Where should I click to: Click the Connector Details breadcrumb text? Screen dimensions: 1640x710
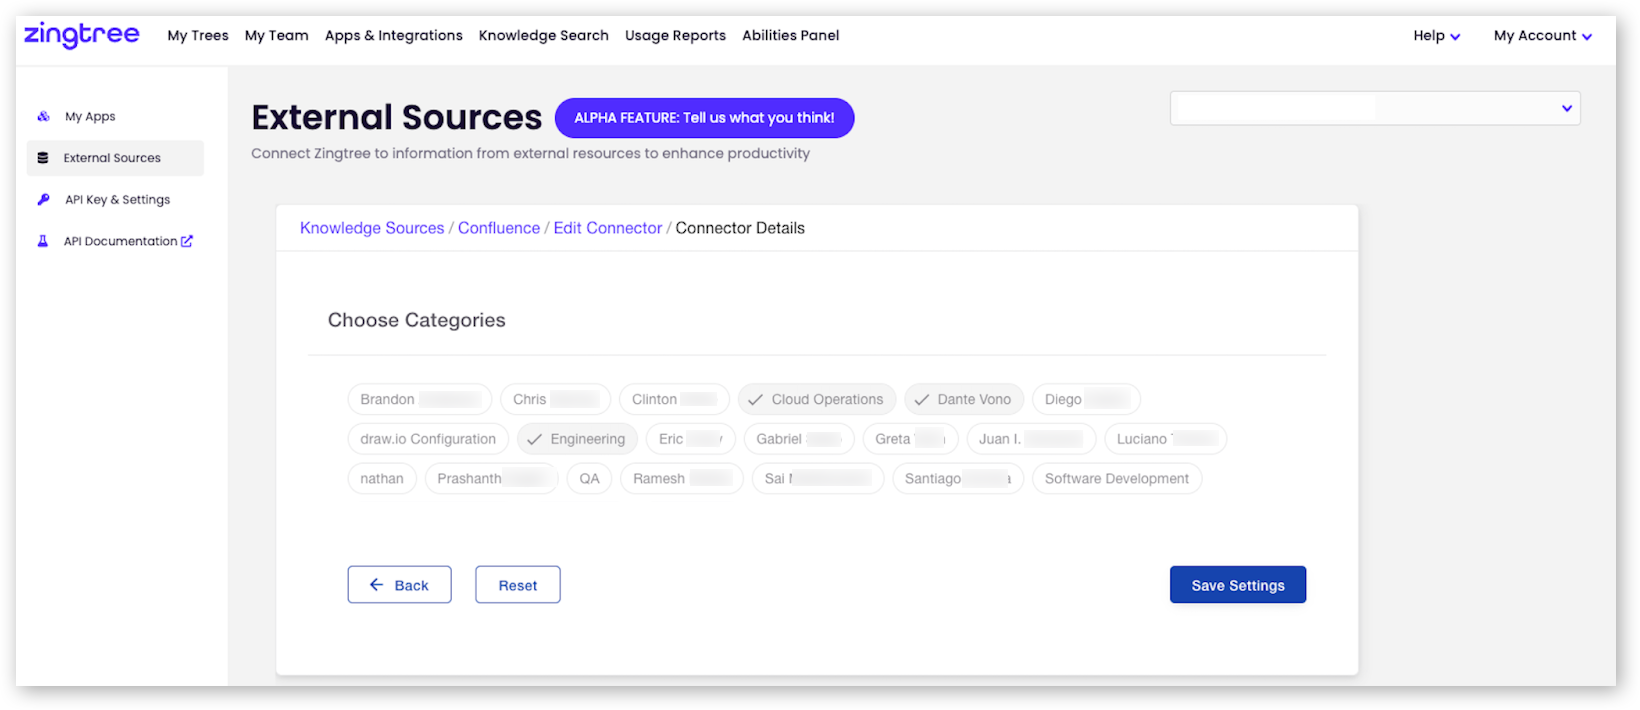click(x=740, y=228)
